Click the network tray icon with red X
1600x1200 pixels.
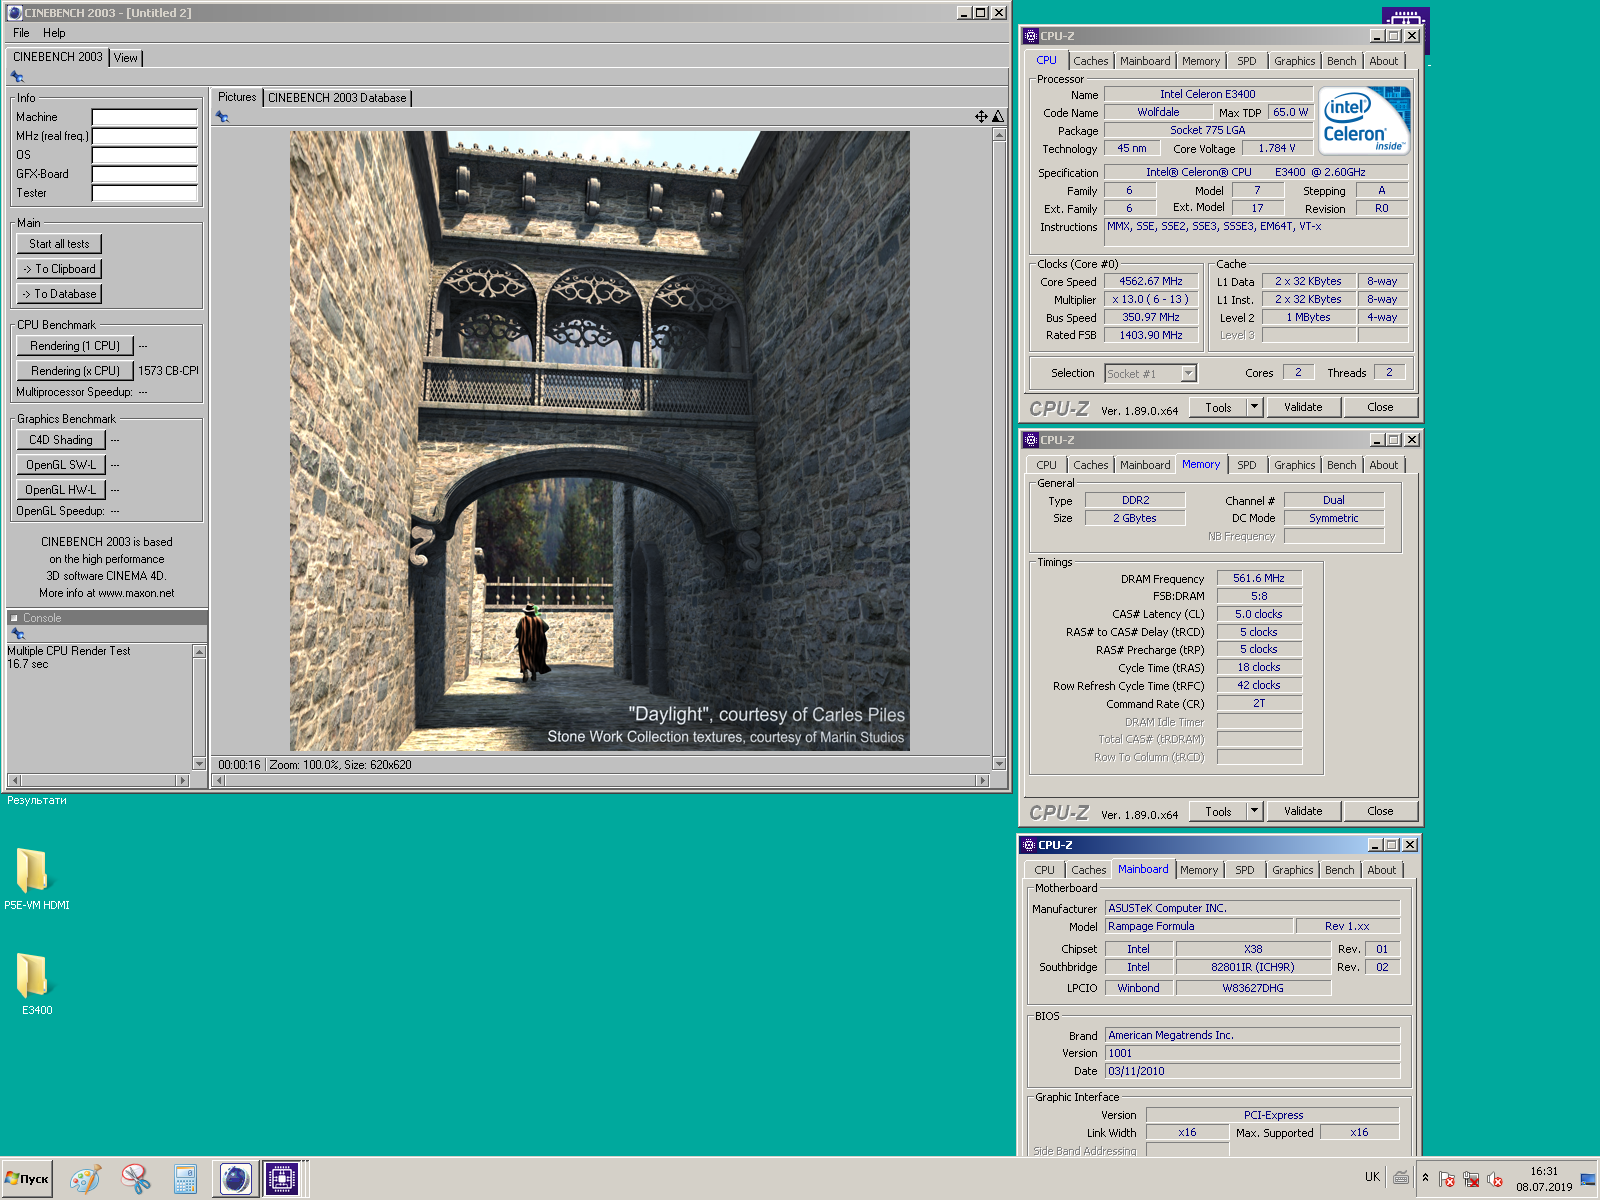[x=1471, y=1180]
